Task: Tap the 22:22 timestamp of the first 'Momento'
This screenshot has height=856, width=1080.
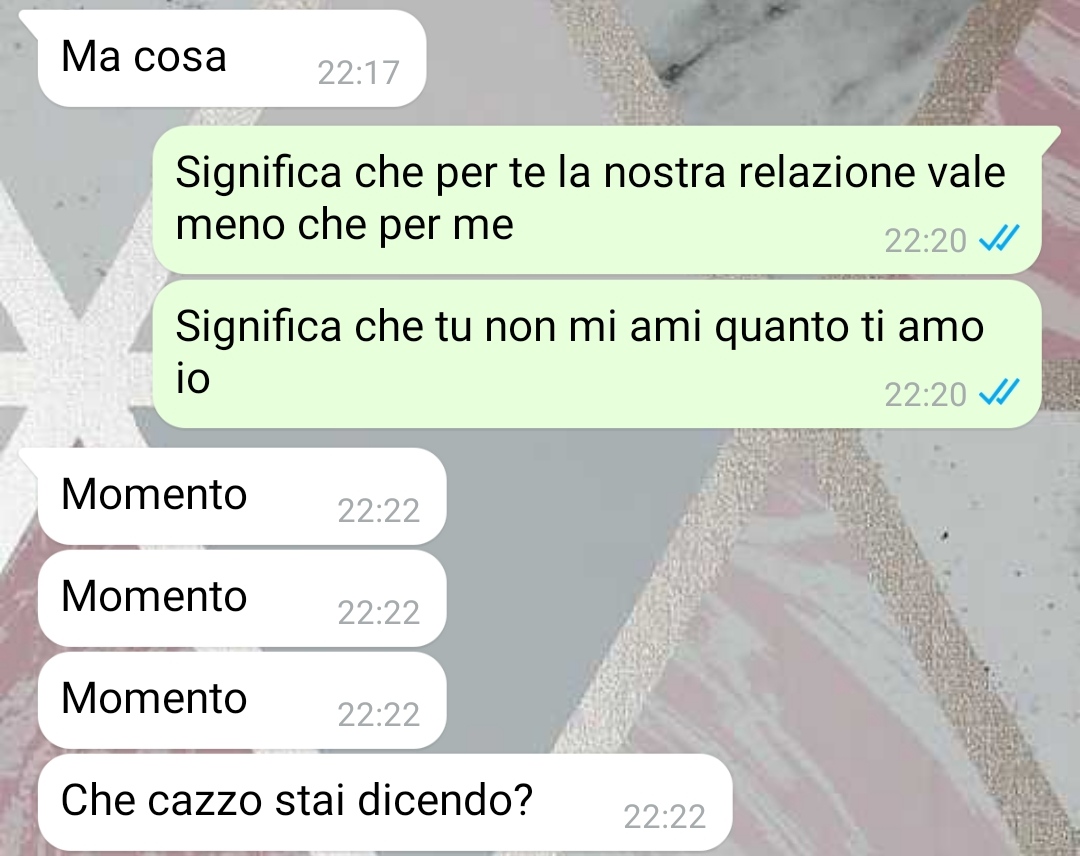Action: tap(378, 511)
